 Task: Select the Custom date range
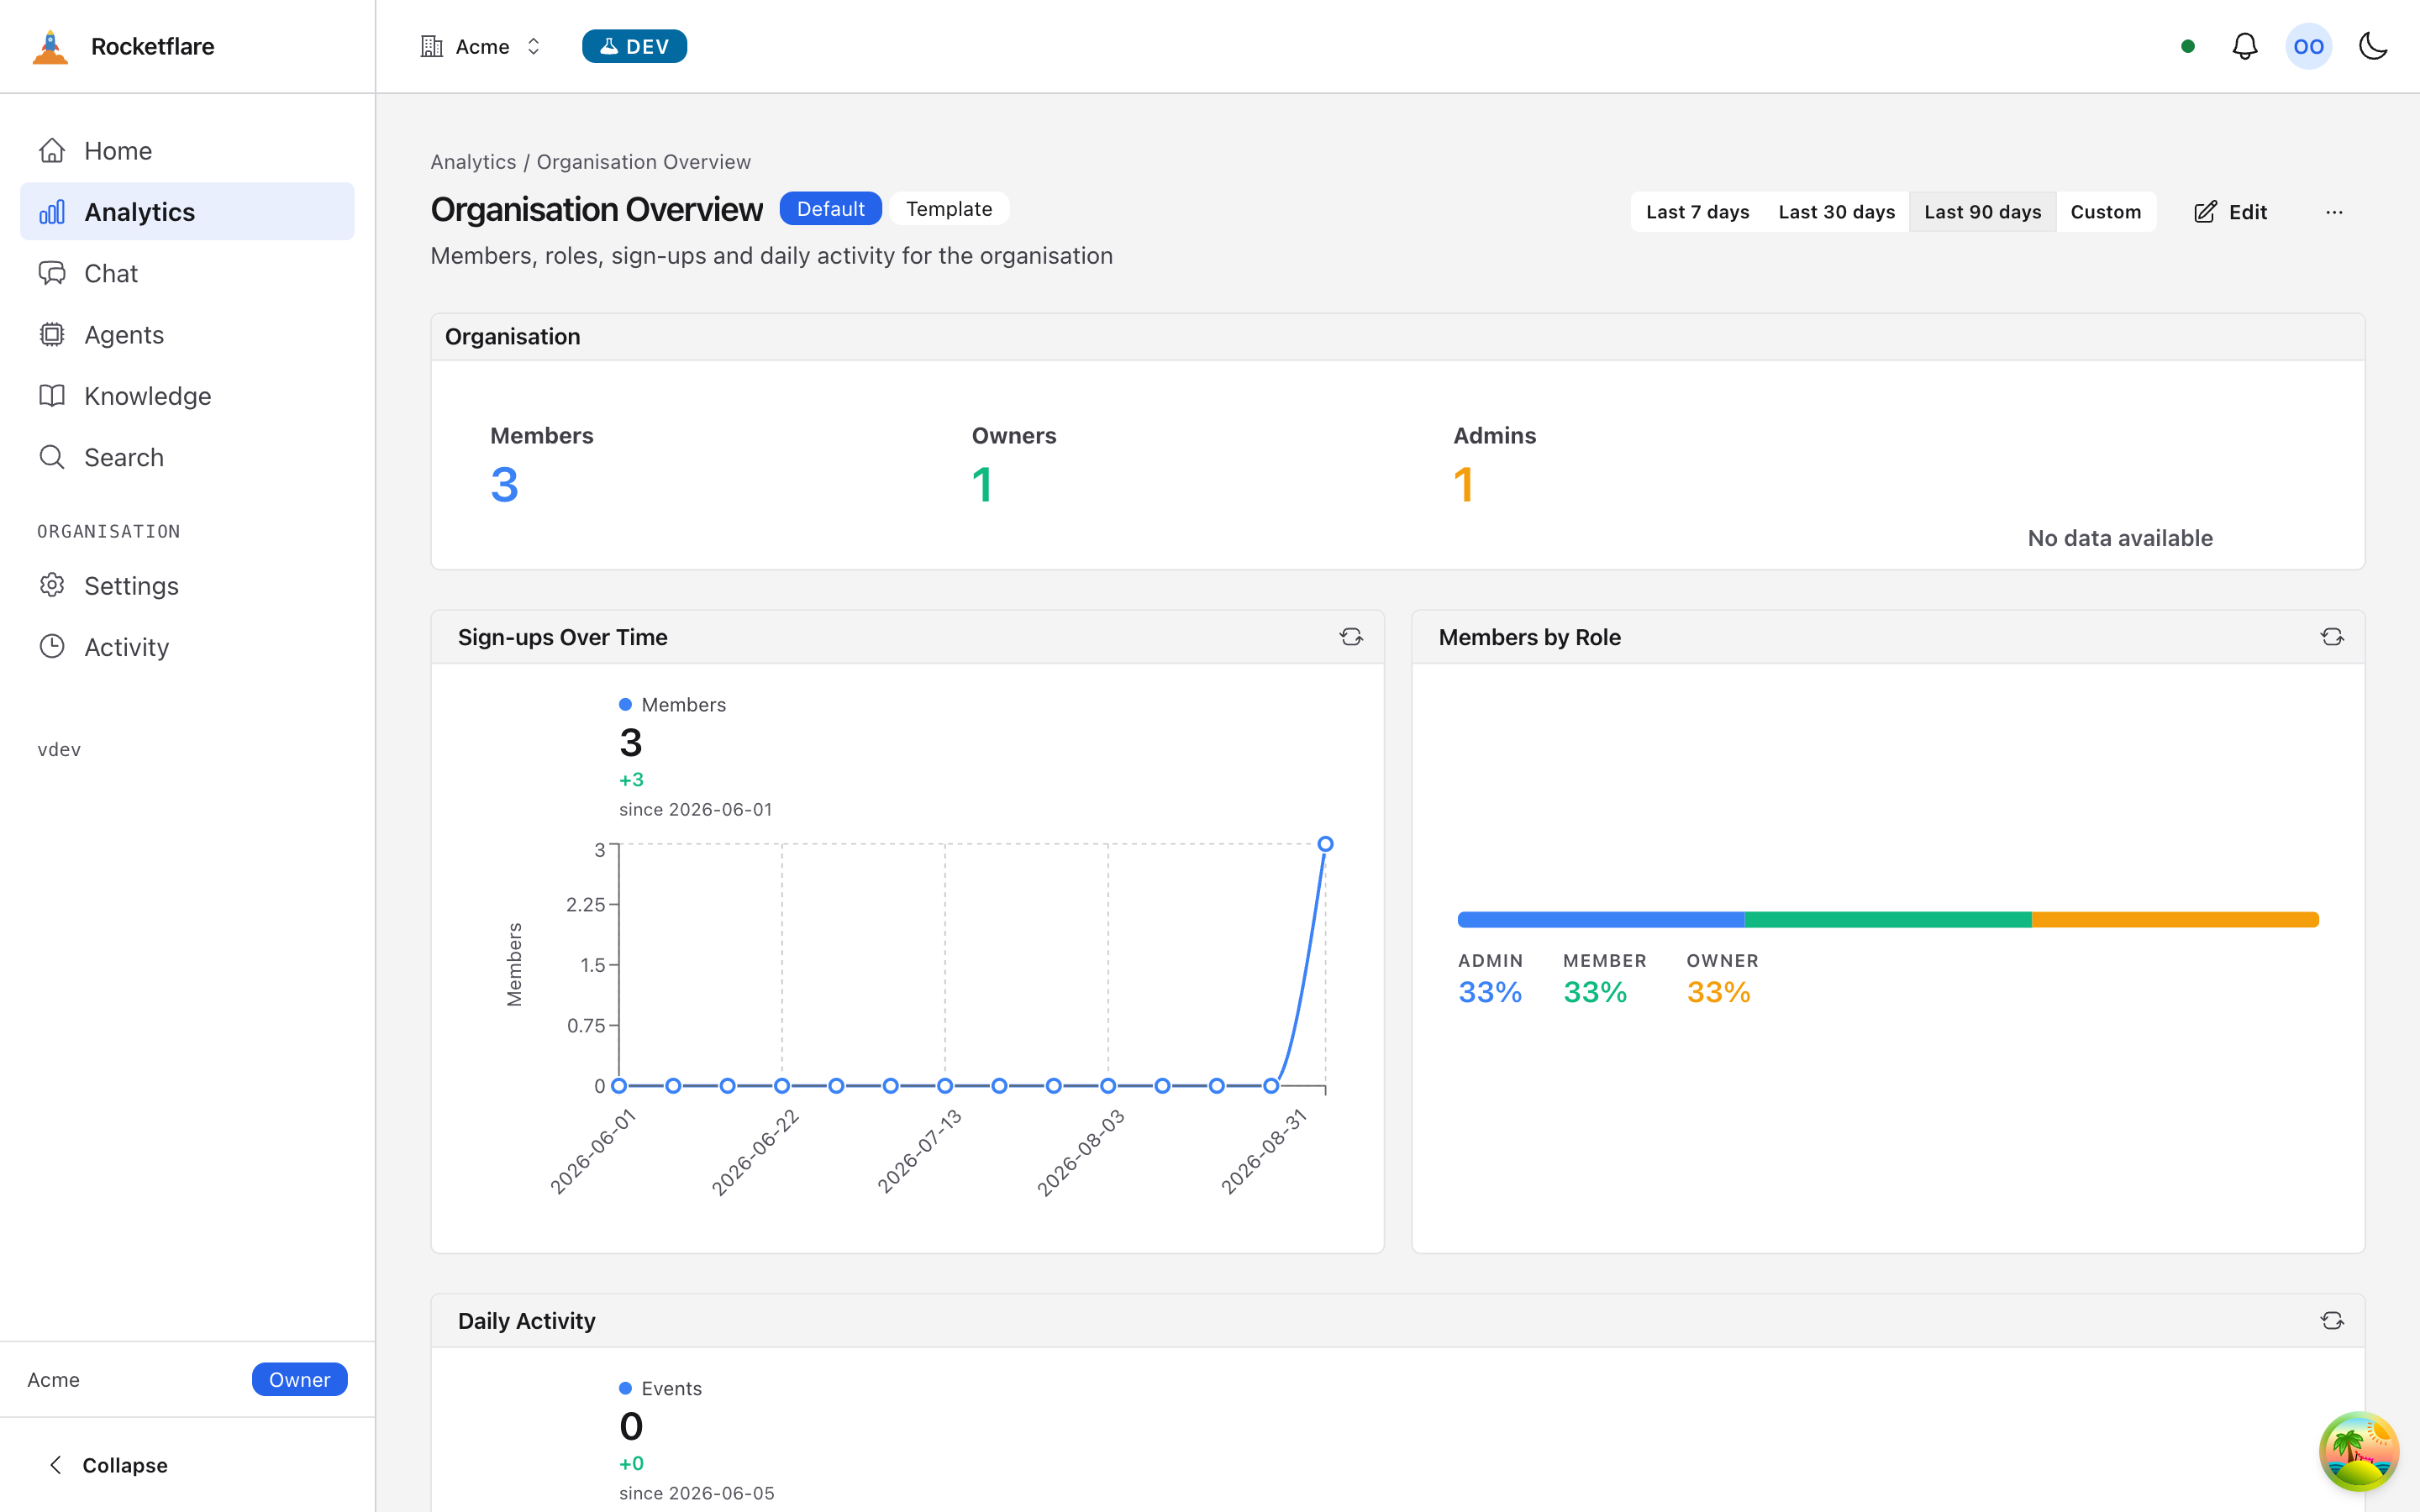point(2105,212)
